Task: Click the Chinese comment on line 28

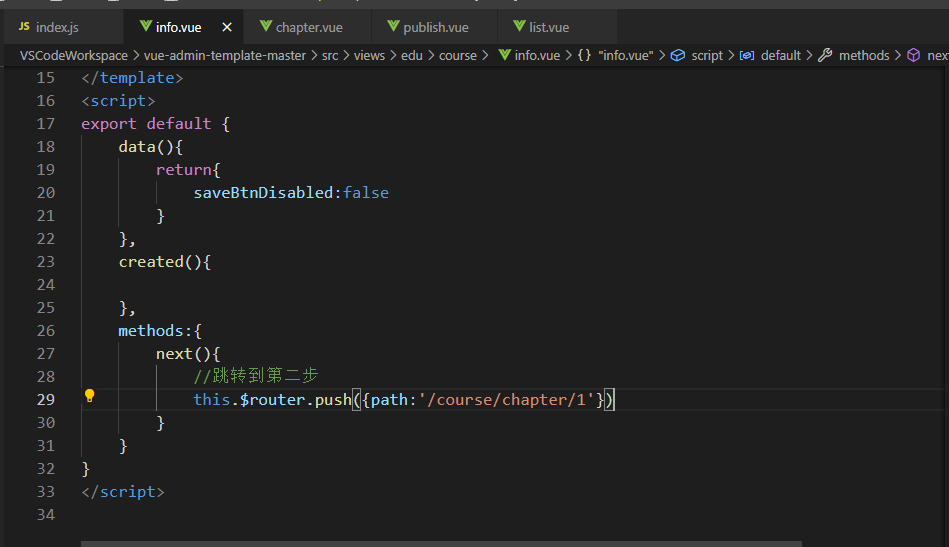Action: click(x=256, y=376)
